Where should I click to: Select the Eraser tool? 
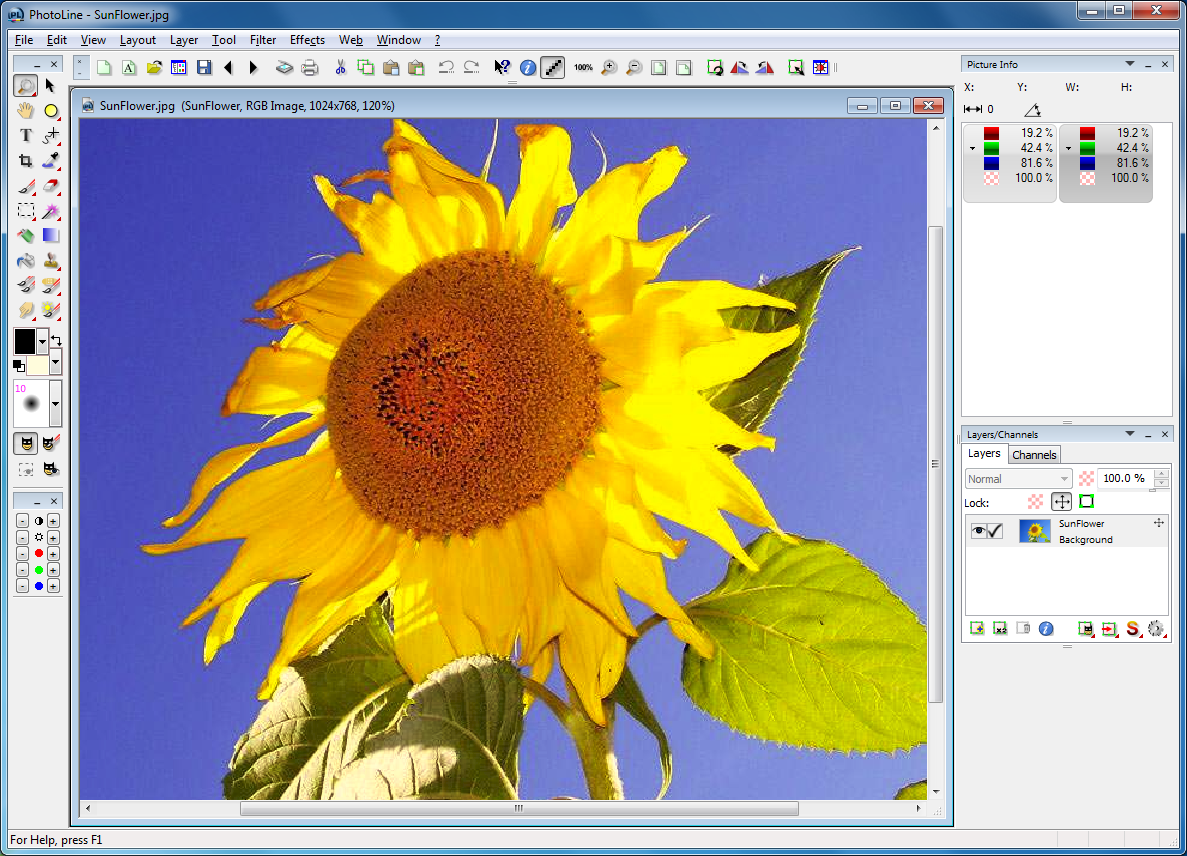coord(51,185)
